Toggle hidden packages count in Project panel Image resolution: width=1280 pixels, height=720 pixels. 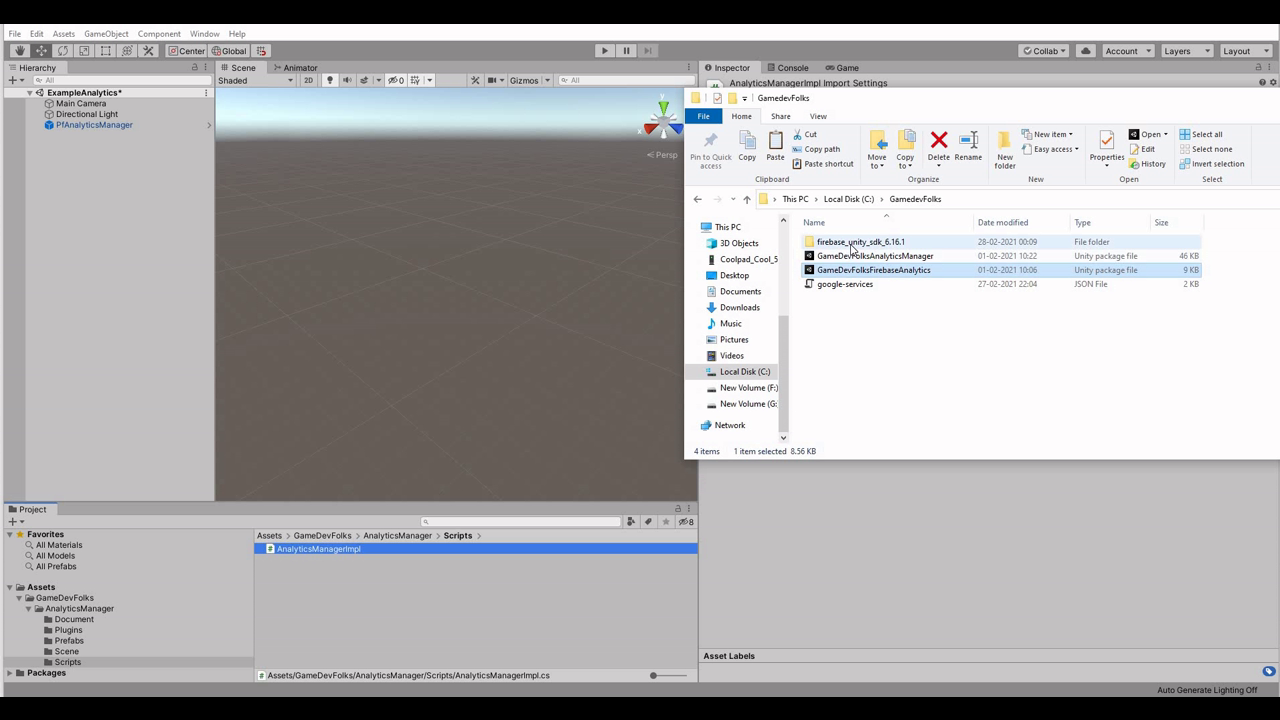(686, 522)
